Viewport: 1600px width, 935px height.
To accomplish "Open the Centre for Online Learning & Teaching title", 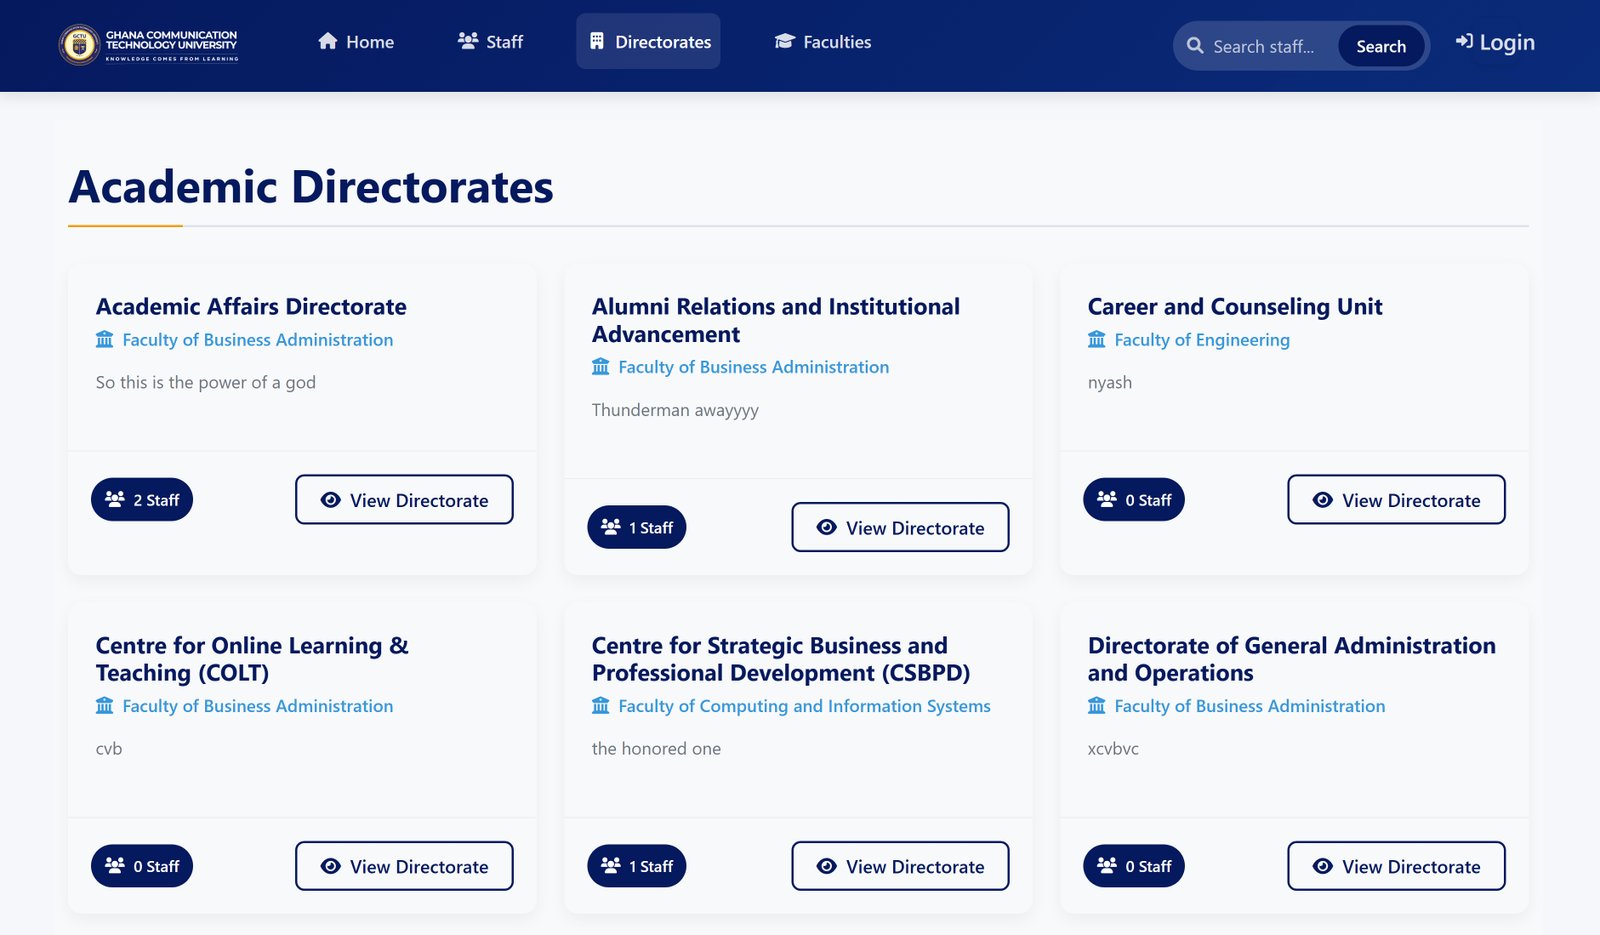I will (252, 659).
